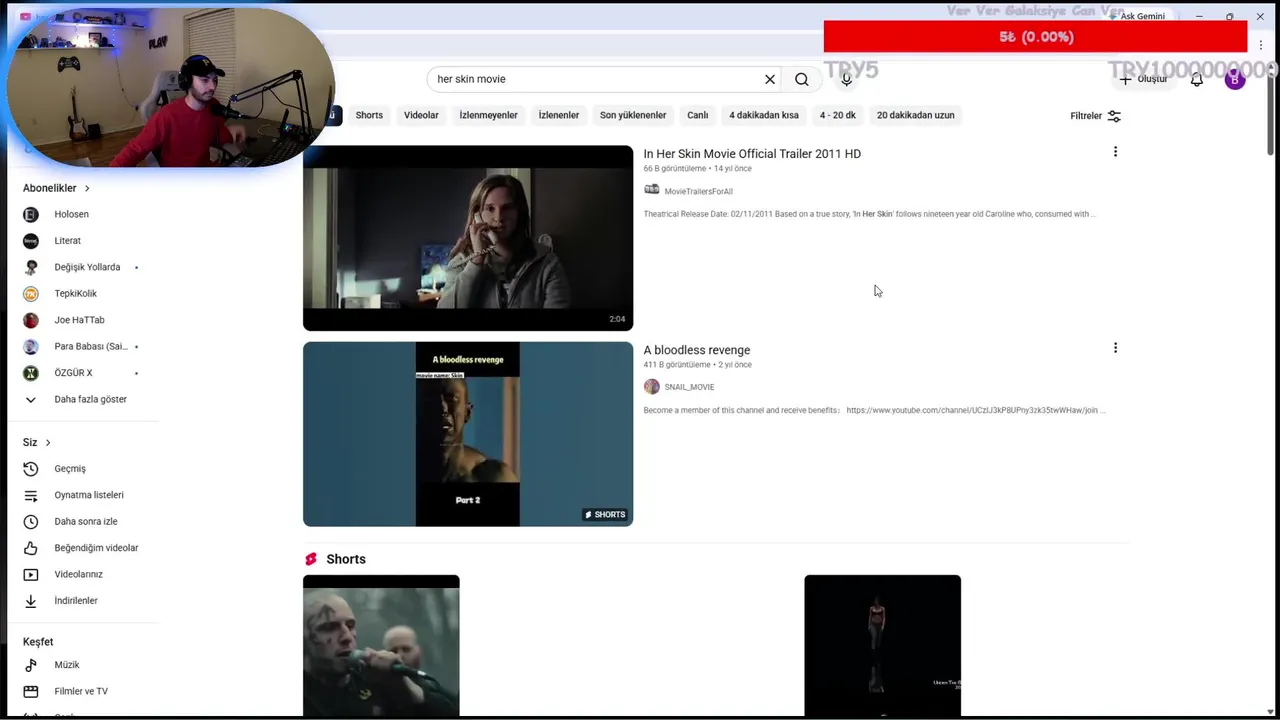Screen dimensions: 1280x720
Task: Select 20 dakikadan uzun chip
Action: coord(916,115)
